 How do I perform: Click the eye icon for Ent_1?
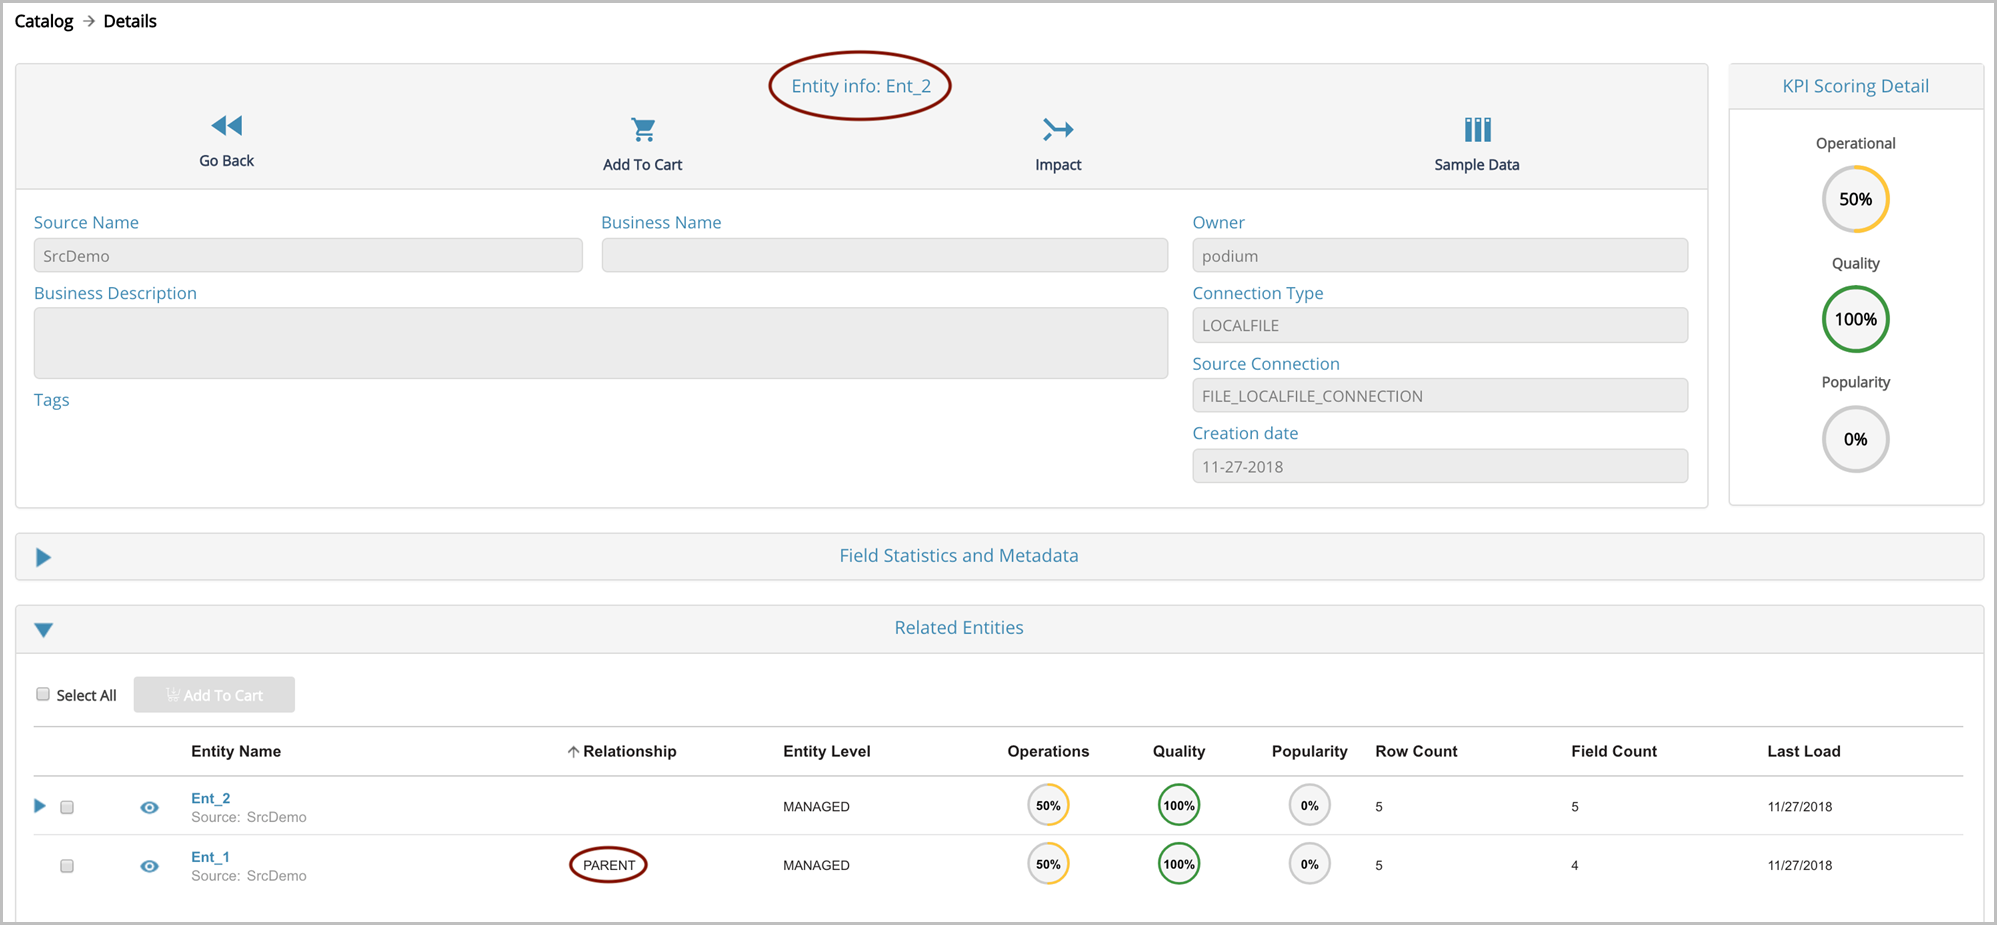click(x=149, y=866)
